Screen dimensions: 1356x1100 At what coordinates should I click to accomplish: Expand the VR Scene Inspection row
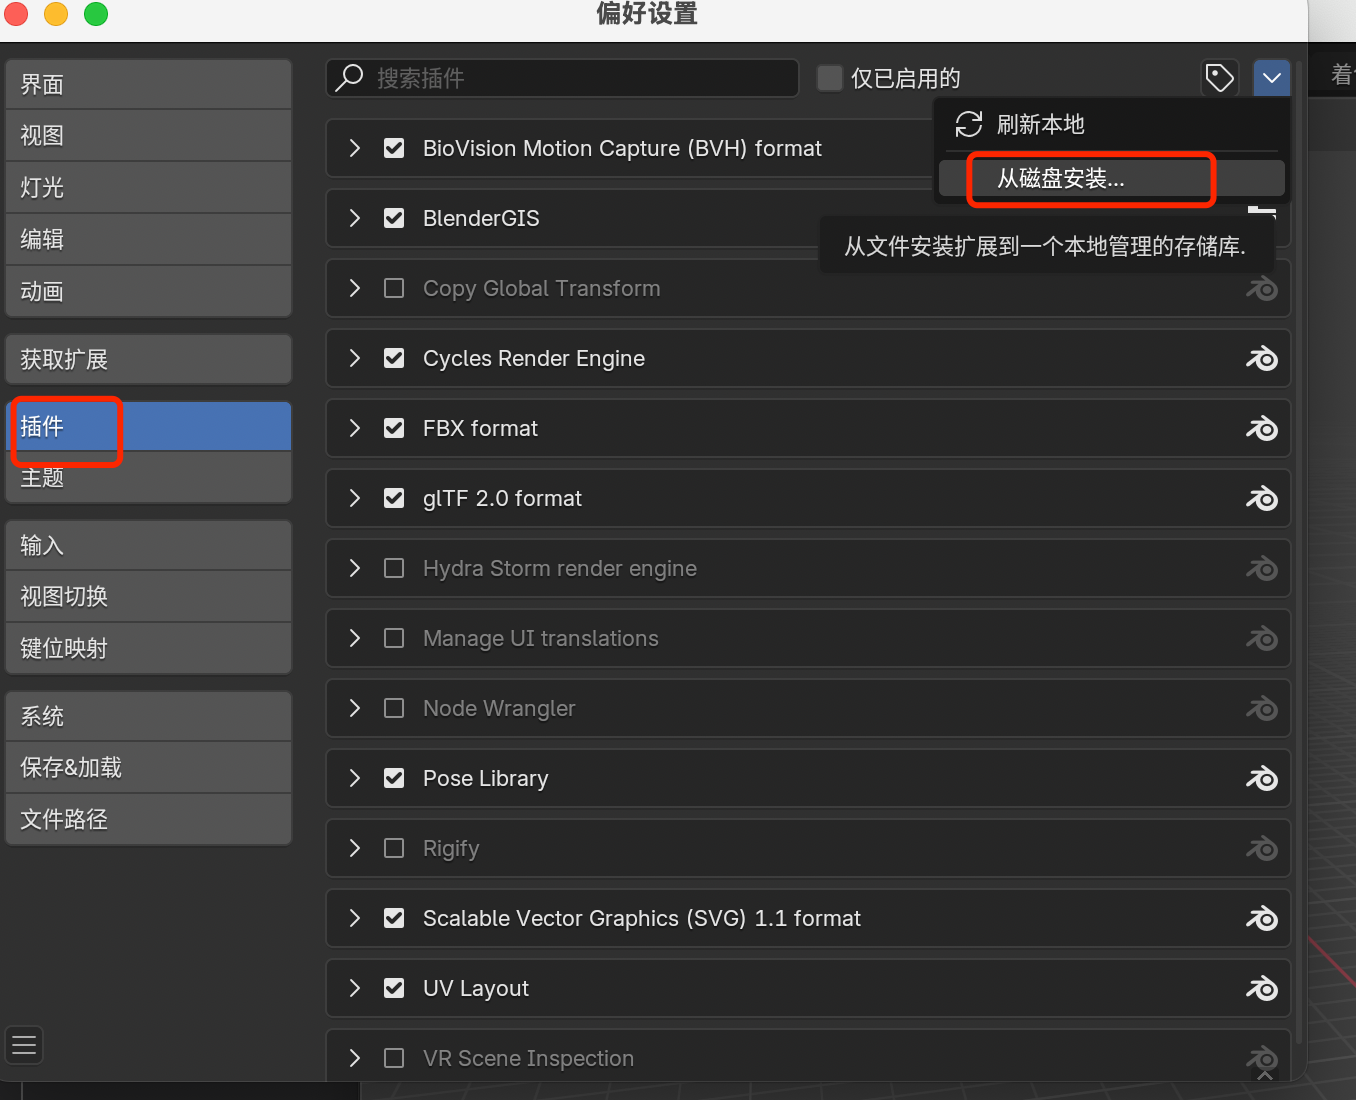(354, 1058)
